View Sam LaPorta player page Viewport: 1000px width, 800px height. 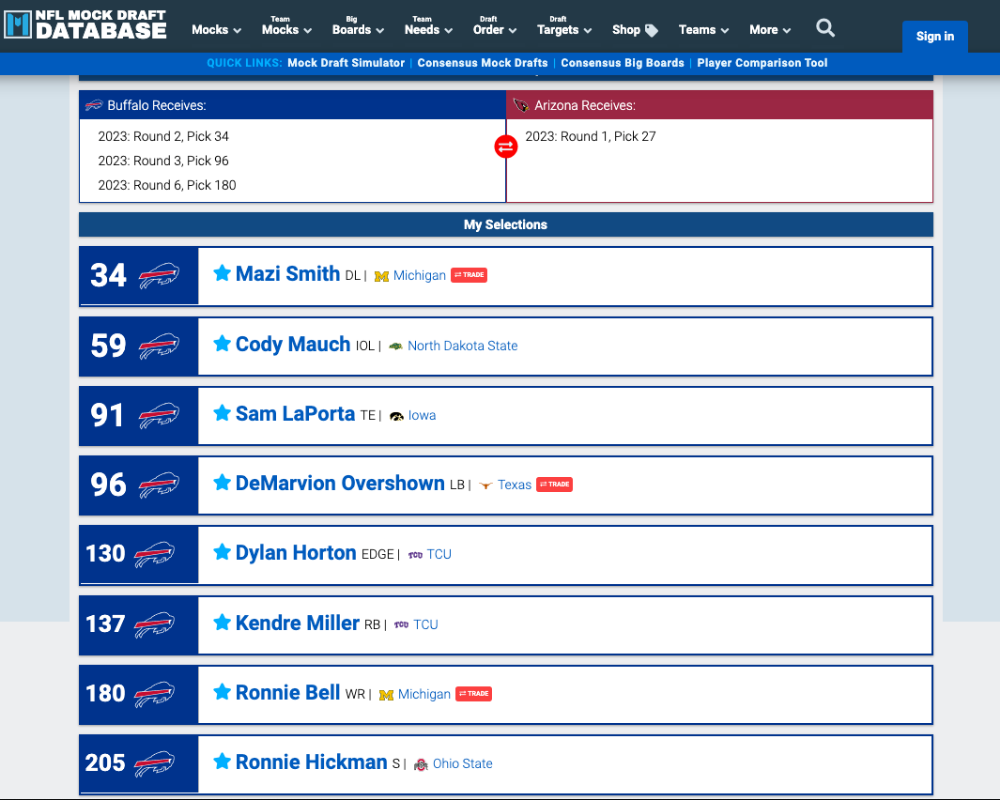click(295, 413)
